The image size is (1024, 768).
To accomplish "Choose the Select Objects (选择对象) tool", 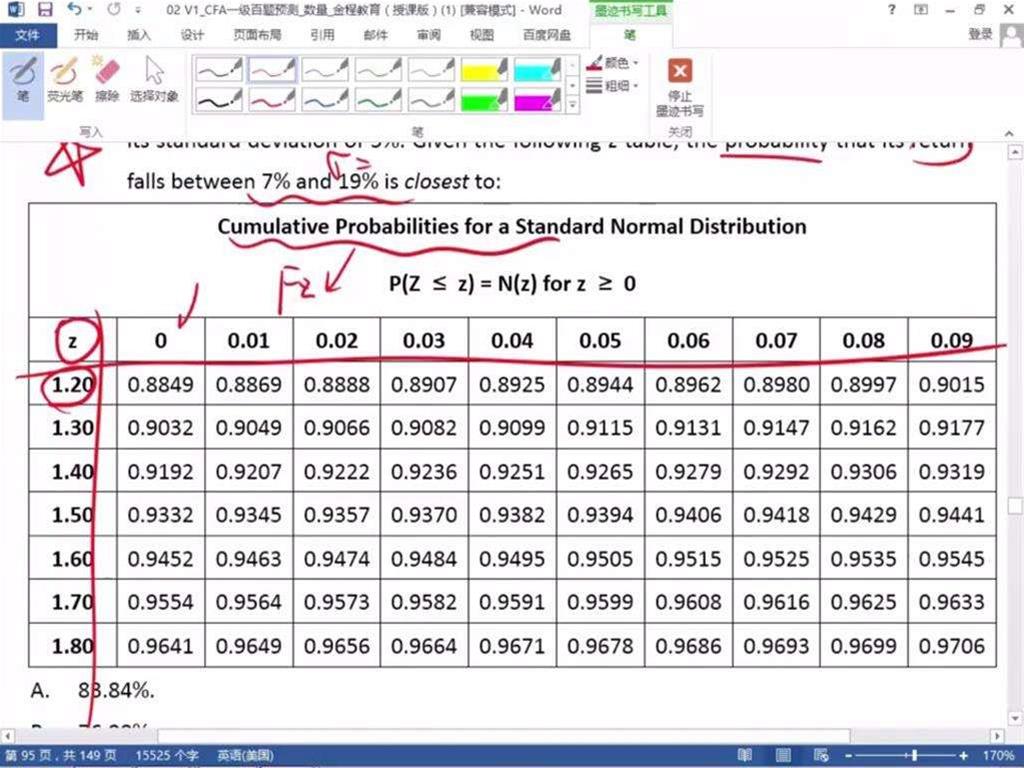I will coord(154,81).
